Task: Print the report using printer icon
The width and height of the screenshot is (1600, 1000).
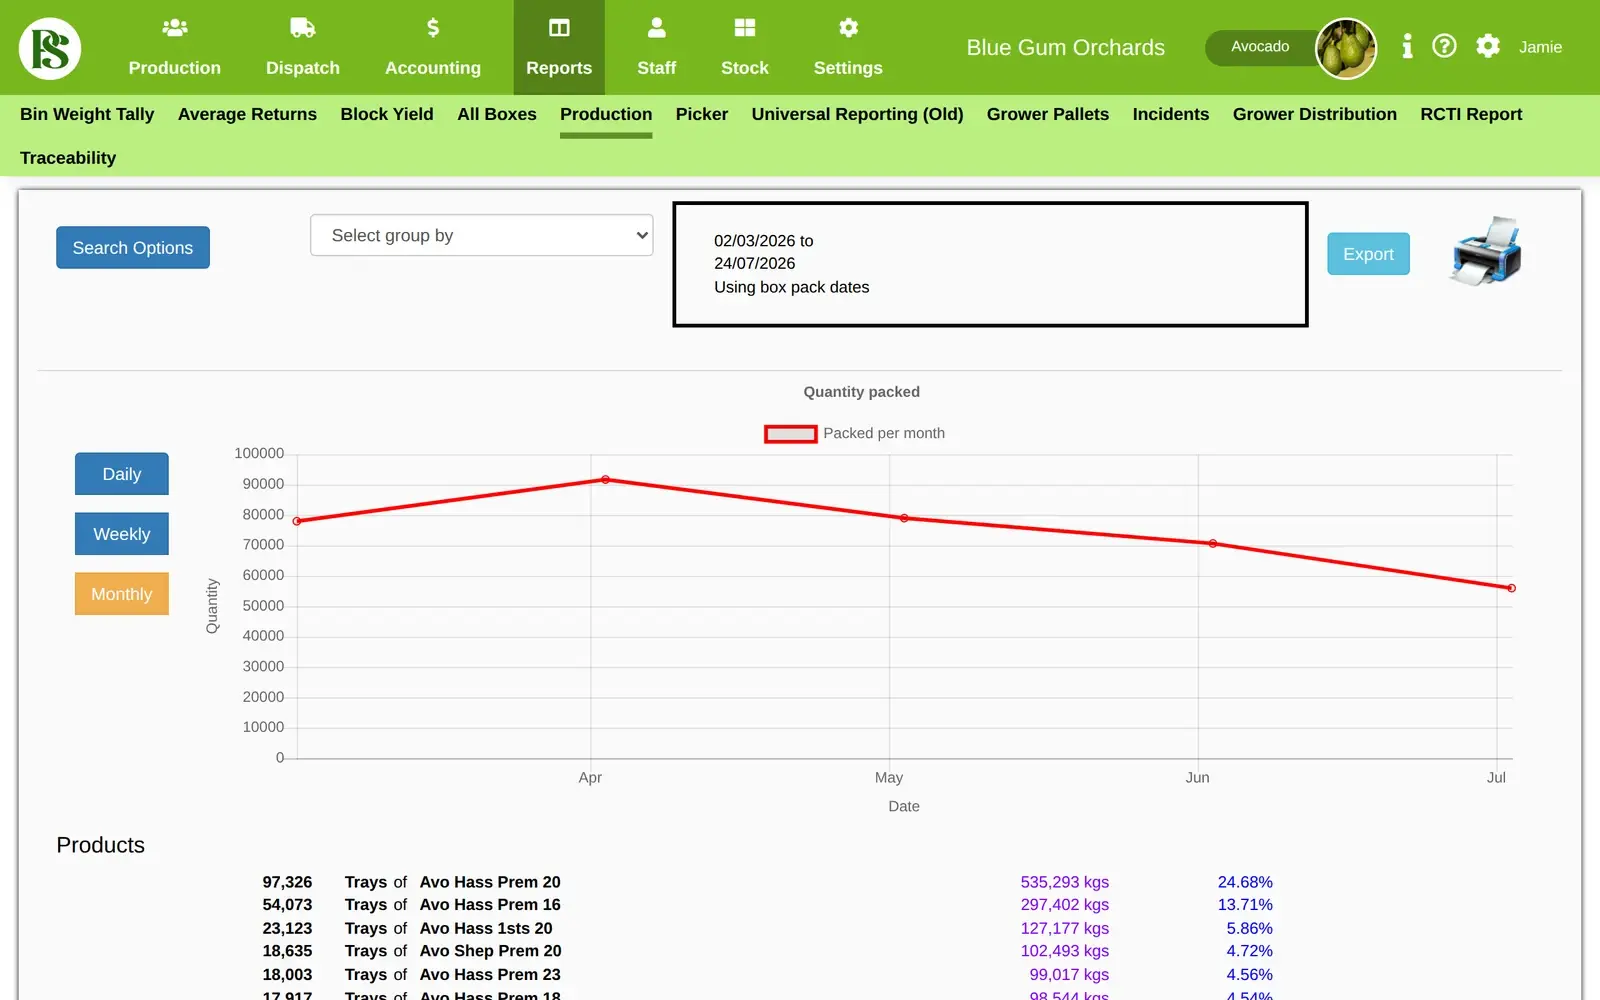Action: coord(1486,251)
